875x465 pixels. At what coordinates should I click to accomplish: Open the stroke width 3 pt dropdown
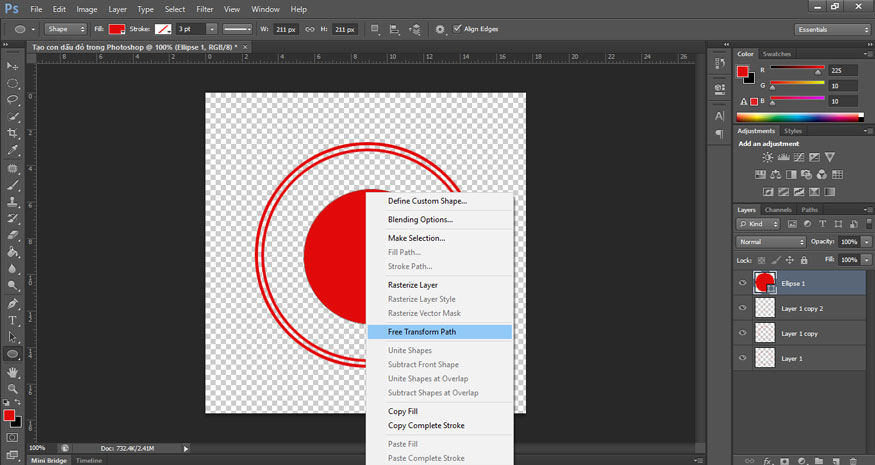[211, 29]
